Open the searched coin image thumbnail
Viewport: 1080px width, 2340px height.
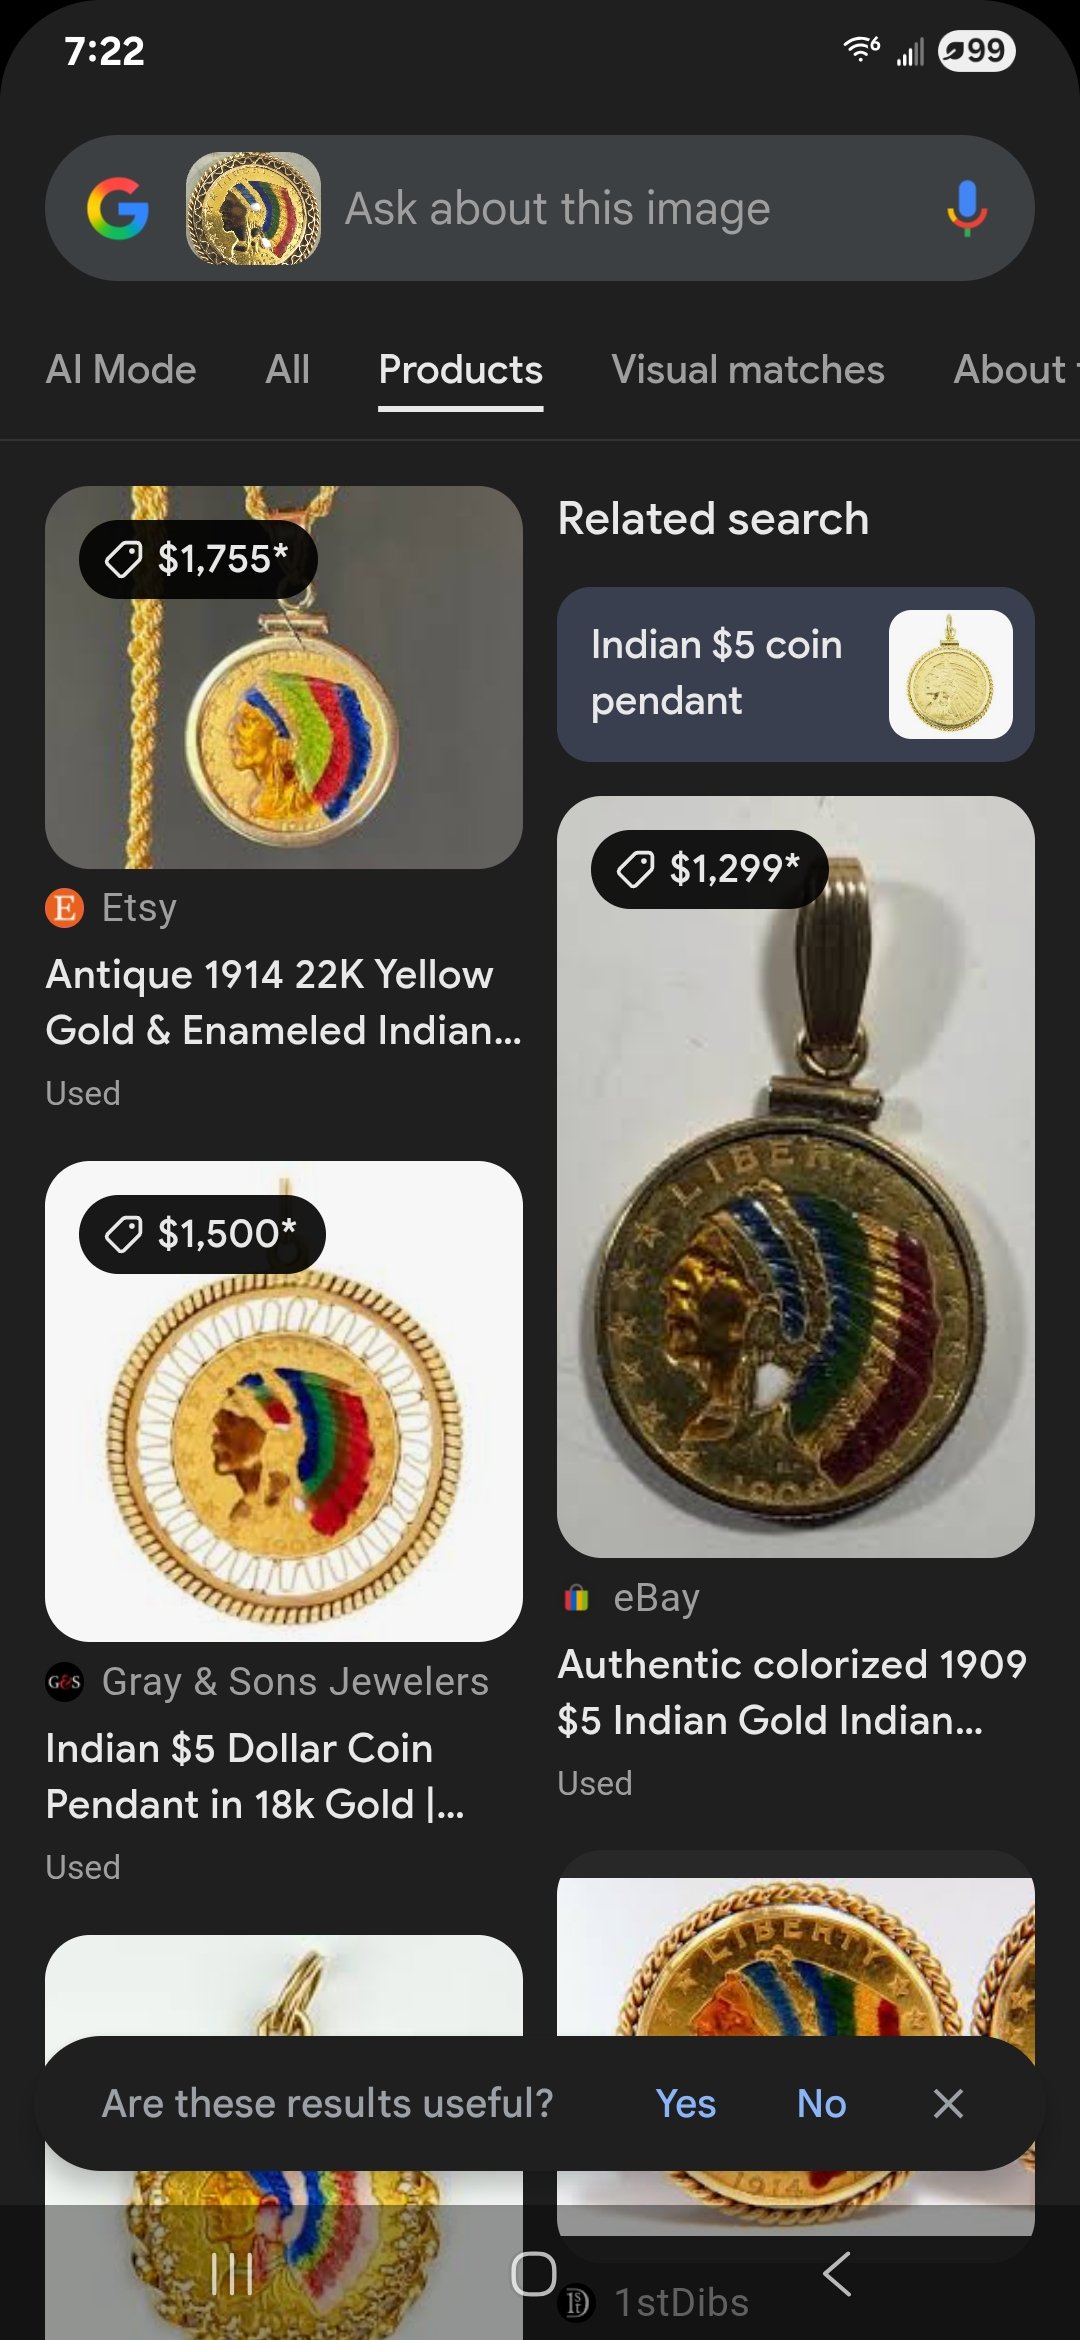coord(253,208)
